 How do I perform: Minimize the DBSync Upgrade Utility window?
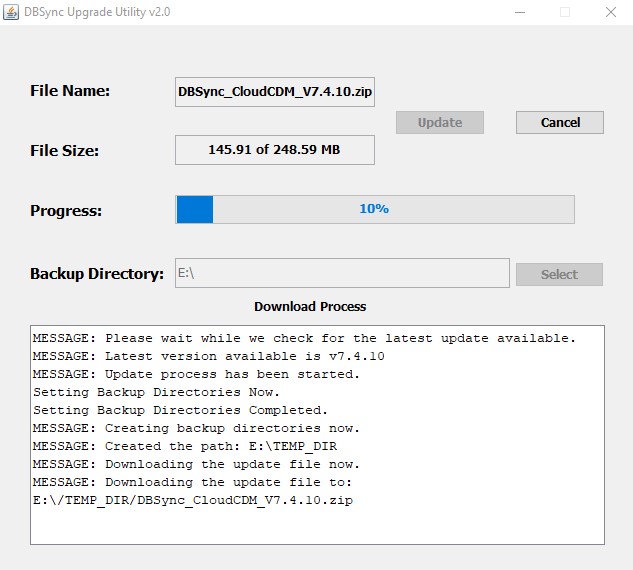519,12
